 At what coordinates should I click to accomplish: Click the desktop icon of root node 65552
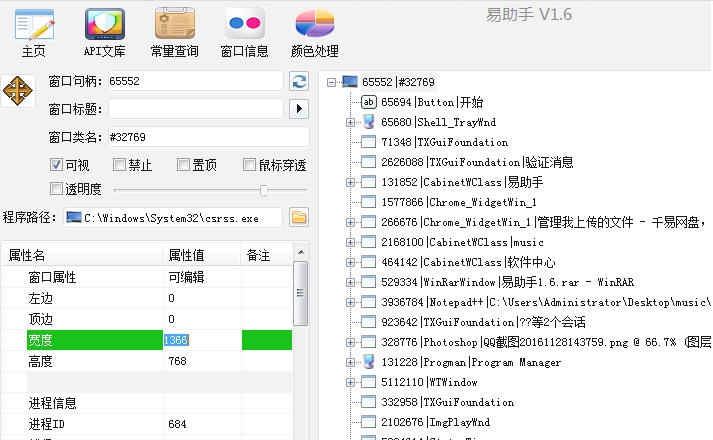point(350,82)
